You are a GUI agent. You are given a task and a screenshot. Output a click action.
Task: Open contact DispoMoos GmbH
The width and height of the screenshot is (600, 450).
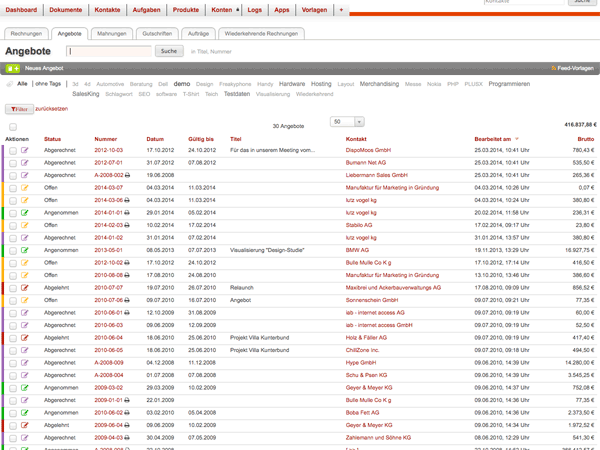pos(368,150)
